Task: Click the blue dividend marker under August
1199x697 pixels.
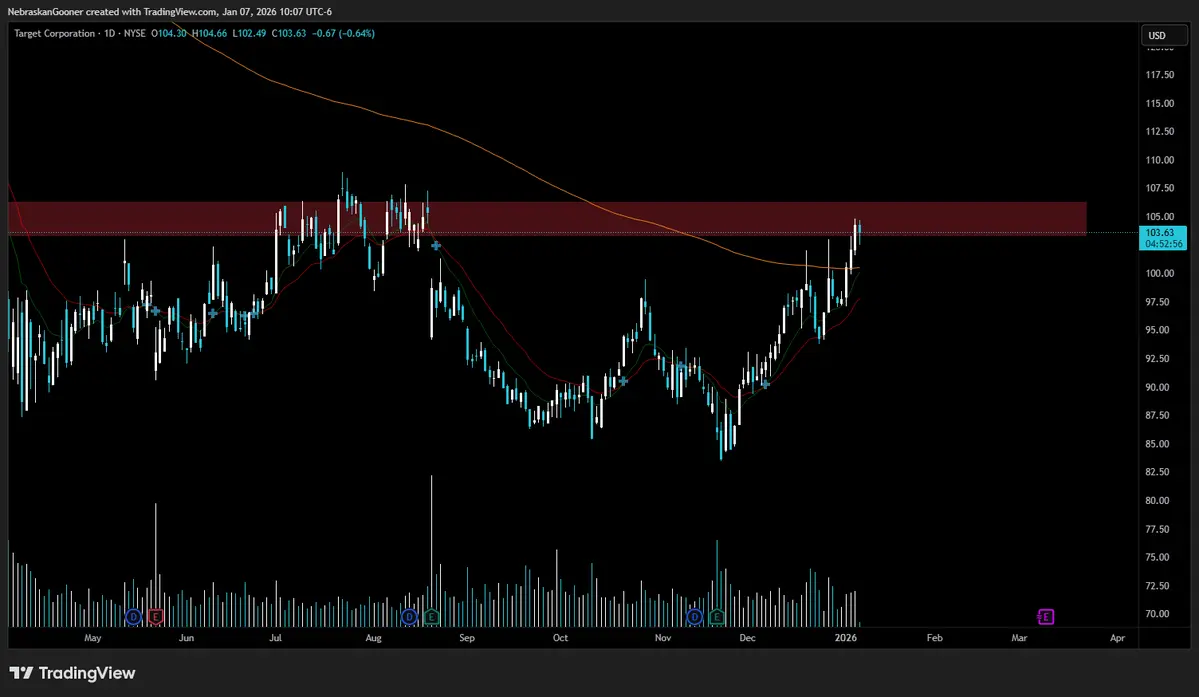Action: [x=409, y=617]
